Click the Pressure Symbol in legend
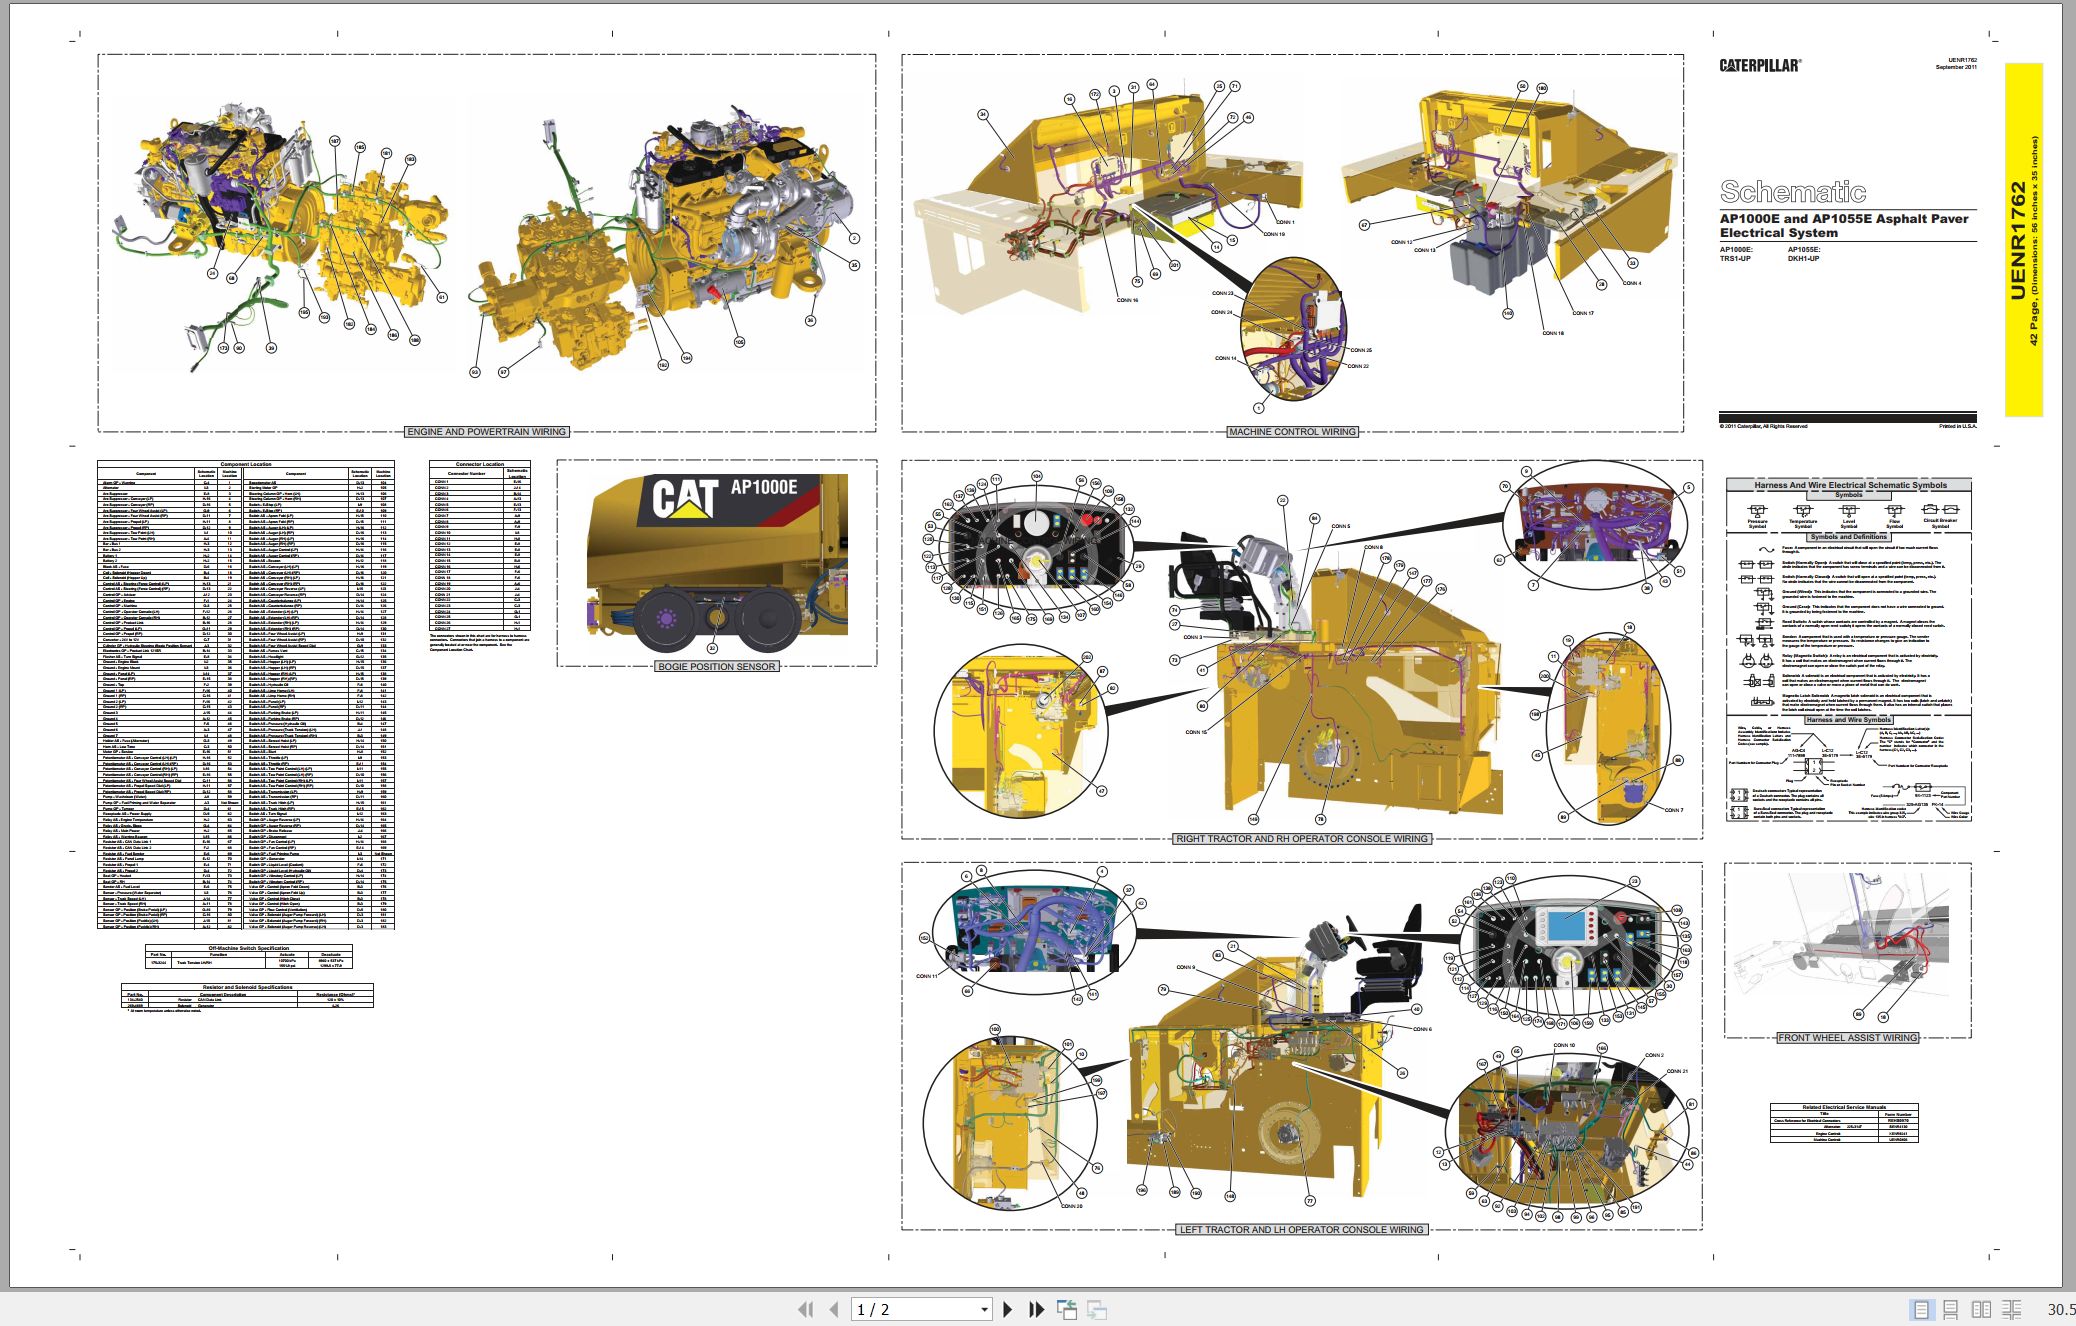2076x1326 pixels. pos(1757,515)
